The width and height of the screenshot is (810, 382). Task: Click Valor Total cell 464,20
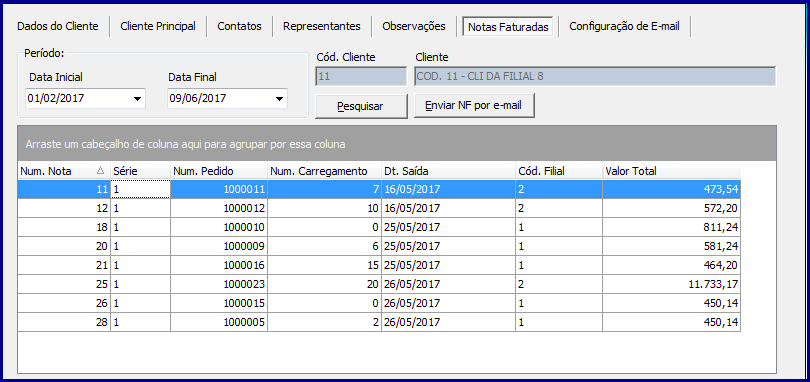tap(672, 266)
